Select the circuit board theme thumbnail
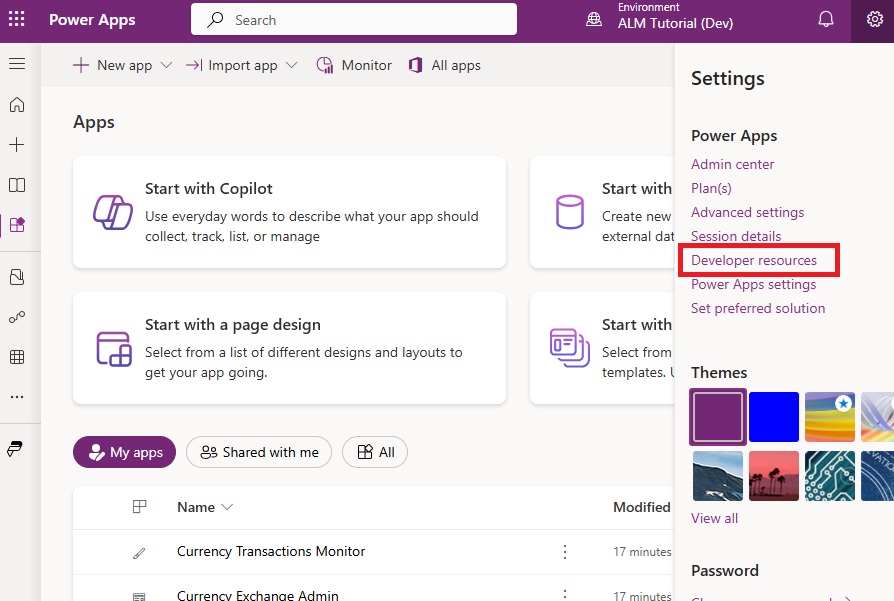The width and height of the screenshot is (894, 601). [x=830, y=476]
